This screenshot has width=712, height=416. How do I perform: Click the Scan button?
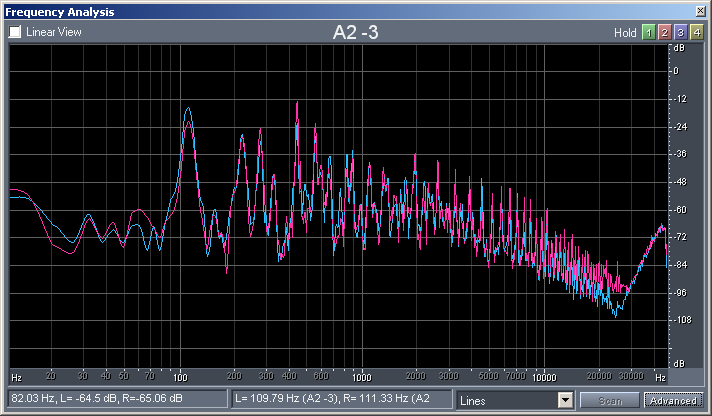pos(609,400)
